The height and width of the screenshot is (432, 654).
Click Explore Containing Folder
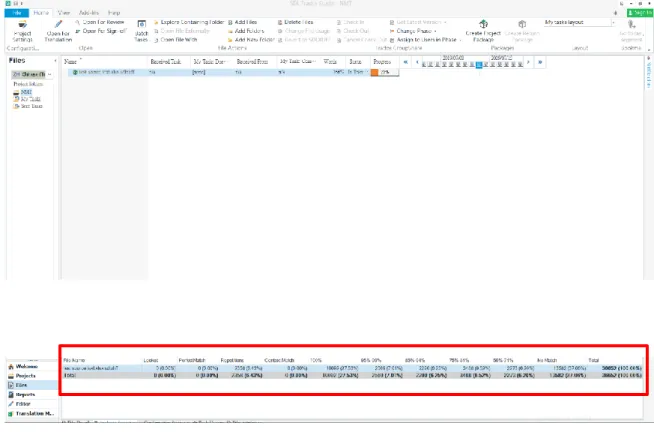tap(189, 22)
